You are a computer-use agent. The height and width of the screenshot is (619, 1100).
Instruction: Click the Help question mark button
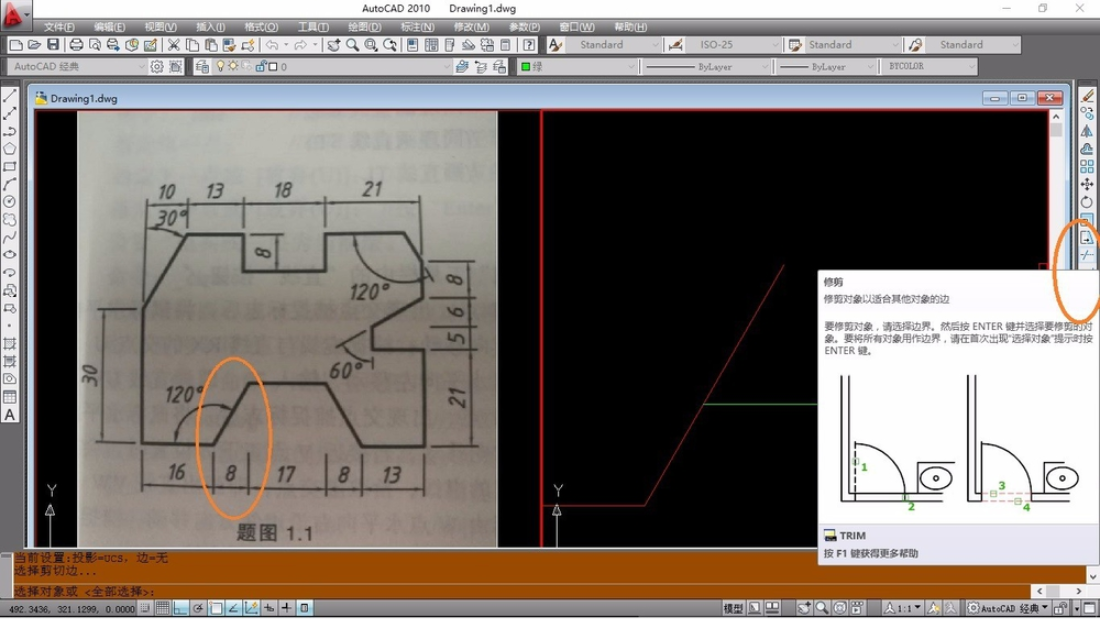(529, 45)
